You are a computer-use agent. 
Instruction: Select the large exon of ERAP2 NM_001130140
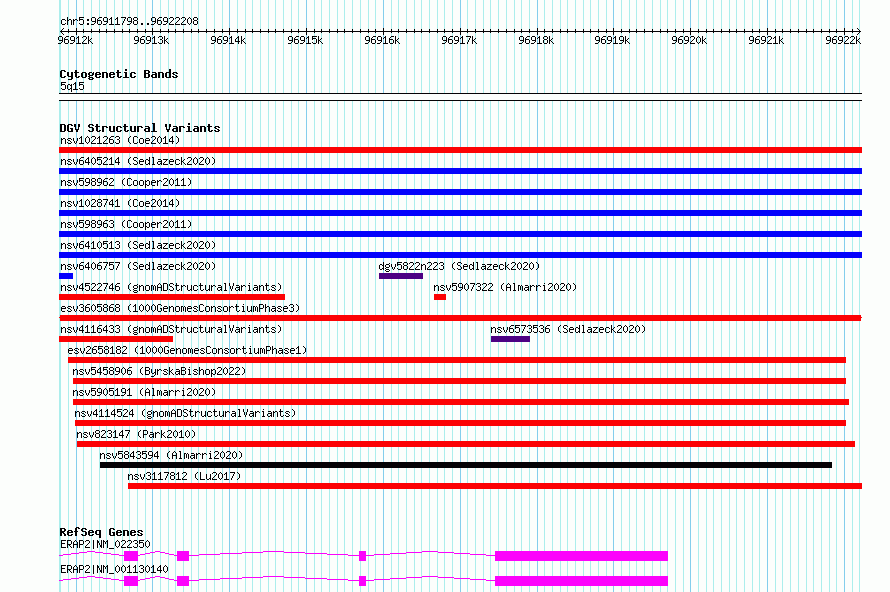[581, 581]
